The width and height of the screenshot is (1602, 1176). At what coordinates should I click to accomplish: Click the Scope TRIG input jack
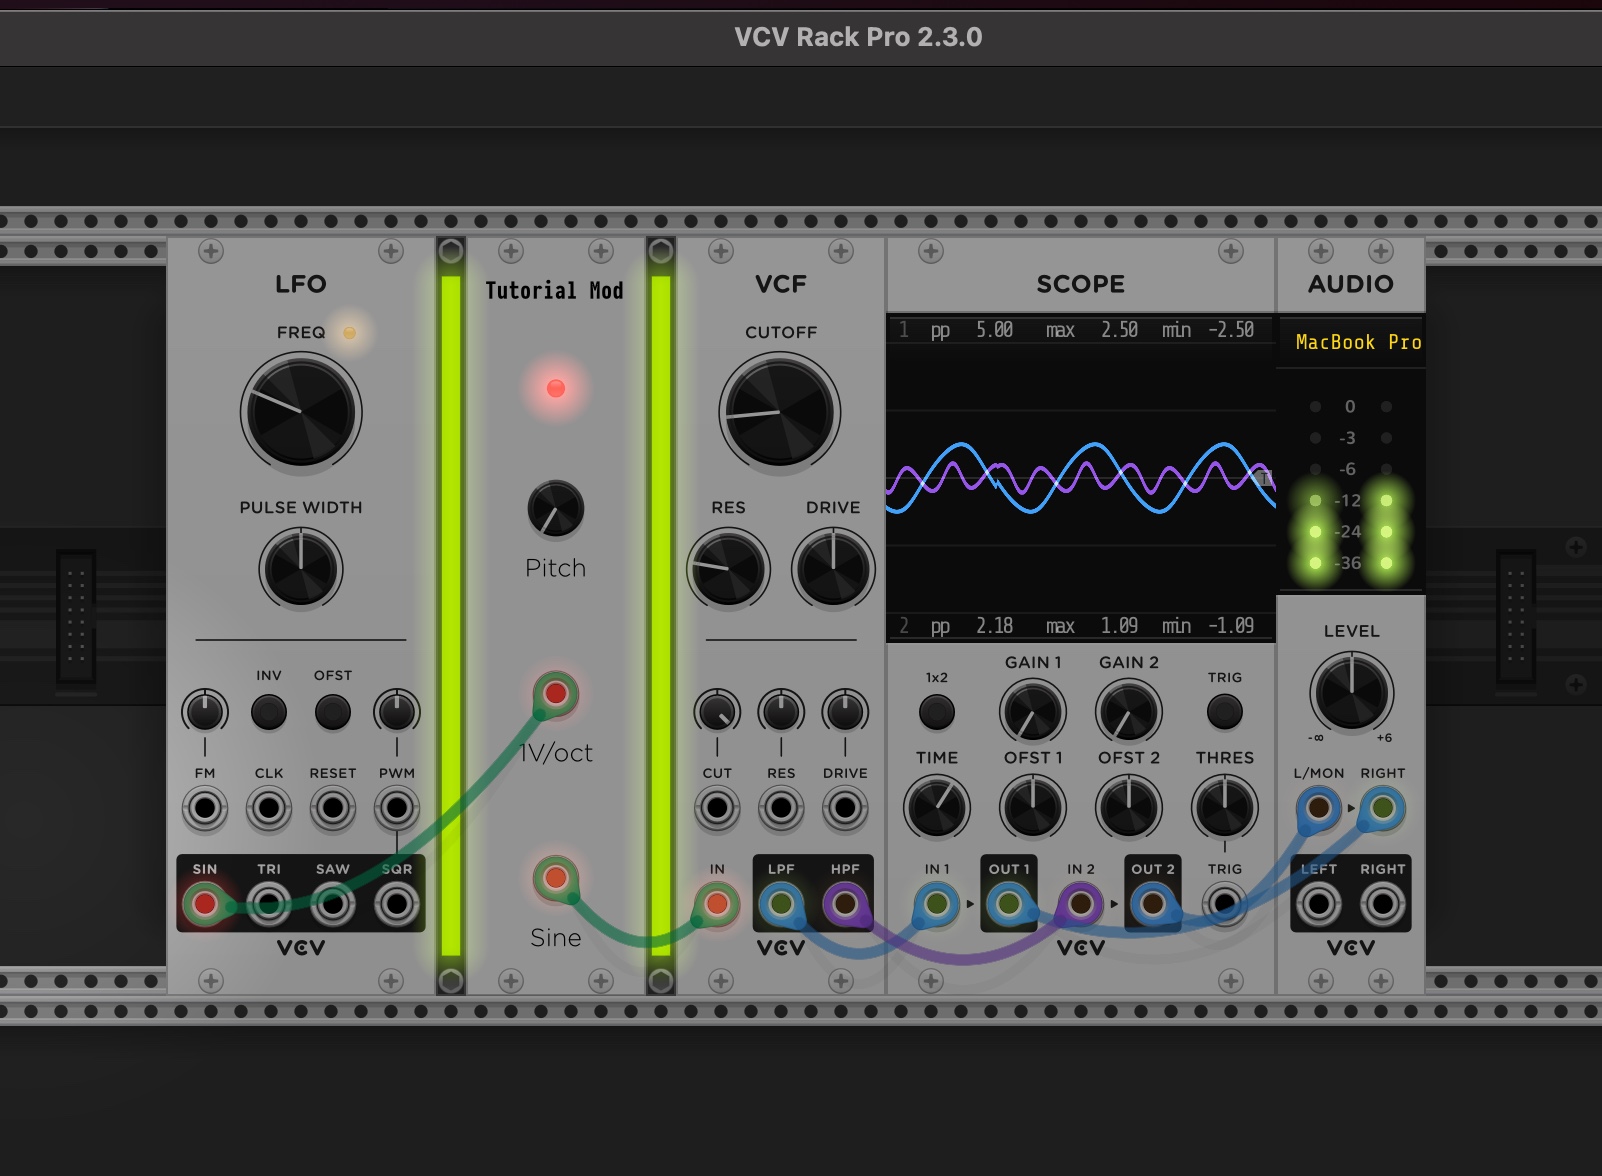(x=1225, y=904)
